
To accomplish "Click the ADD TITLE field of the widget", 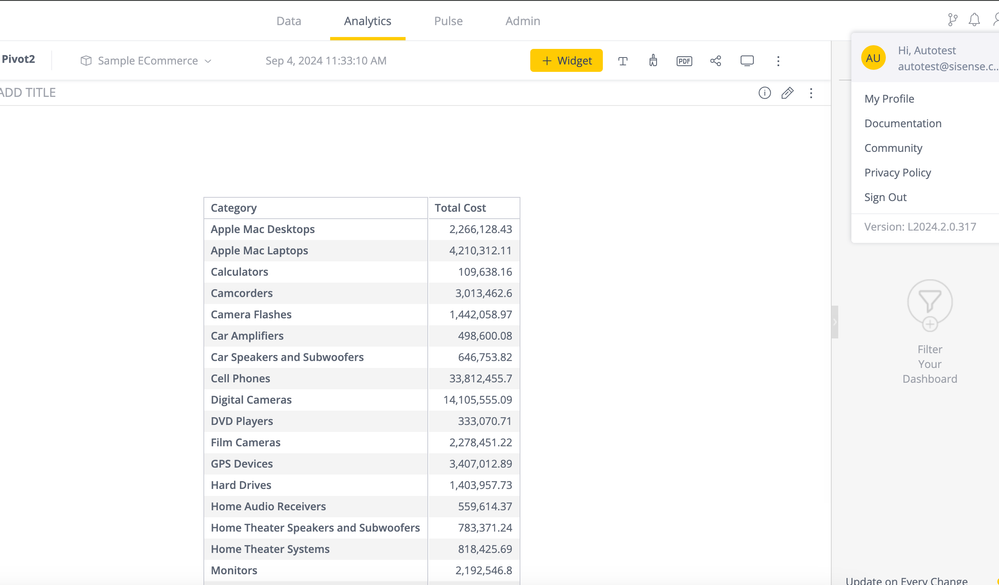I will (x=30, y=93).
